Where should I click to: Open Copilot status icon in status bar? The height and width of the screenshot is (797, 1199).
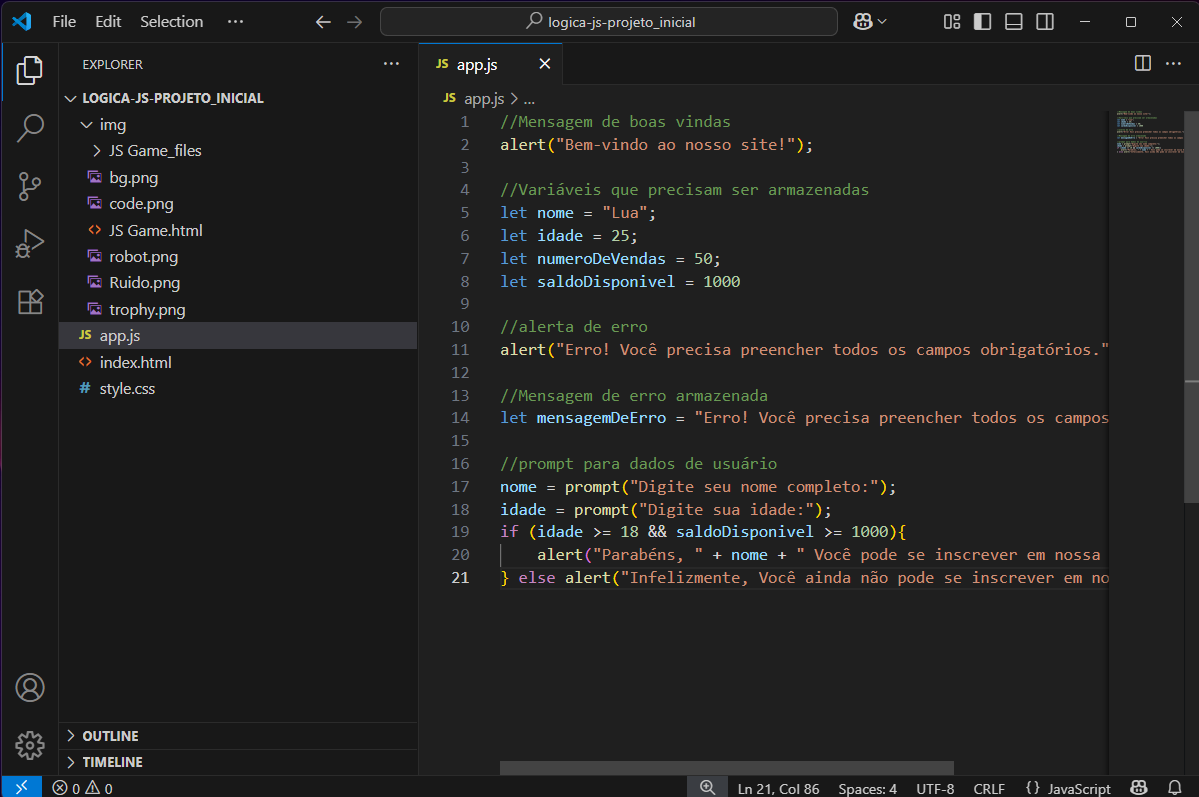click(1139, 788)
